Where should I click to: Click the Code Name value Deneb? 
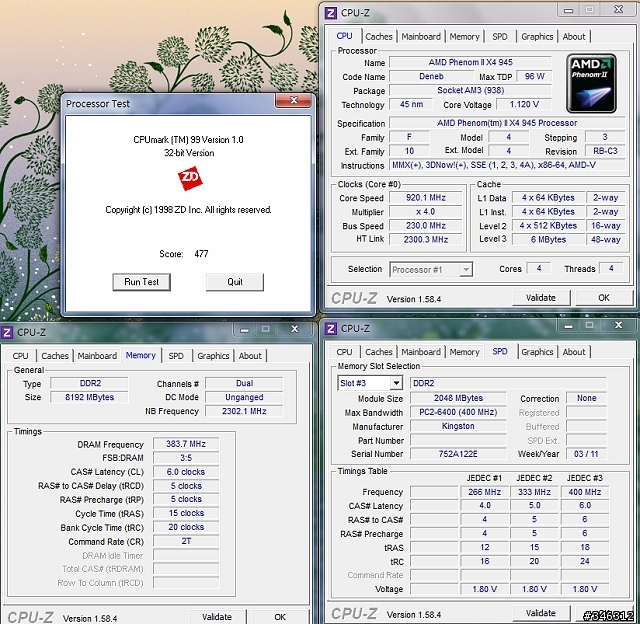(x=431, y=77)
